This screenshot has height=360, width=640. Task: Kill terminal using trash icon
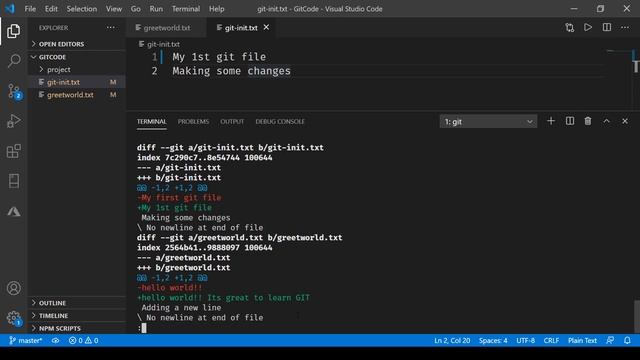point(588,121)
